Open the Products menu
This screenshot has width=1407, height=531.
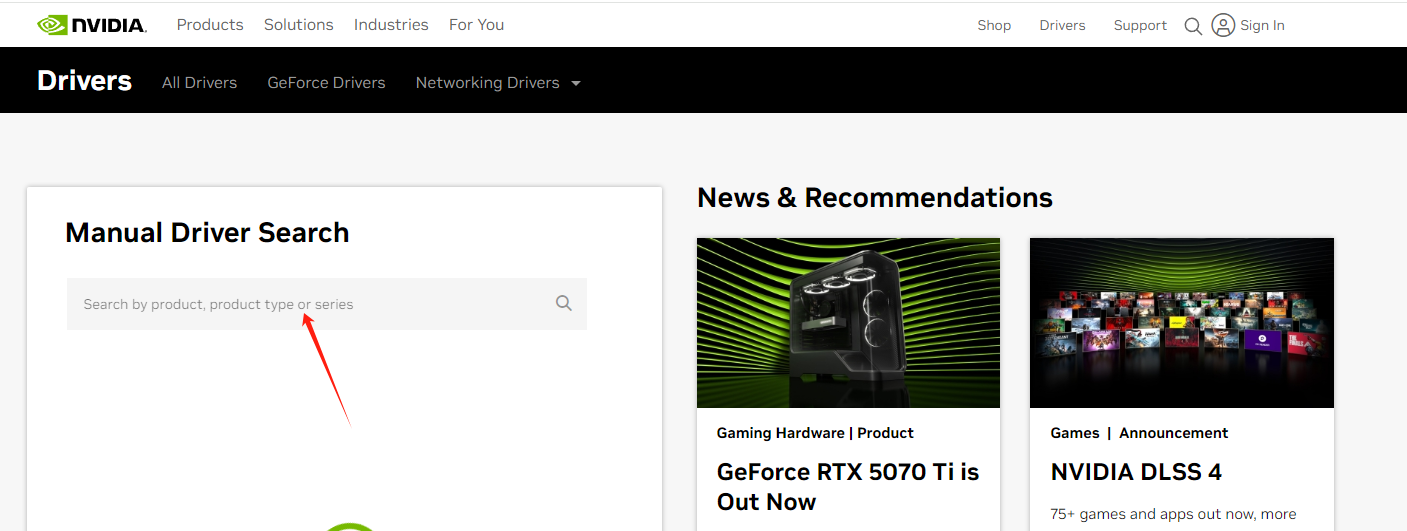click(x=210, y=25)
